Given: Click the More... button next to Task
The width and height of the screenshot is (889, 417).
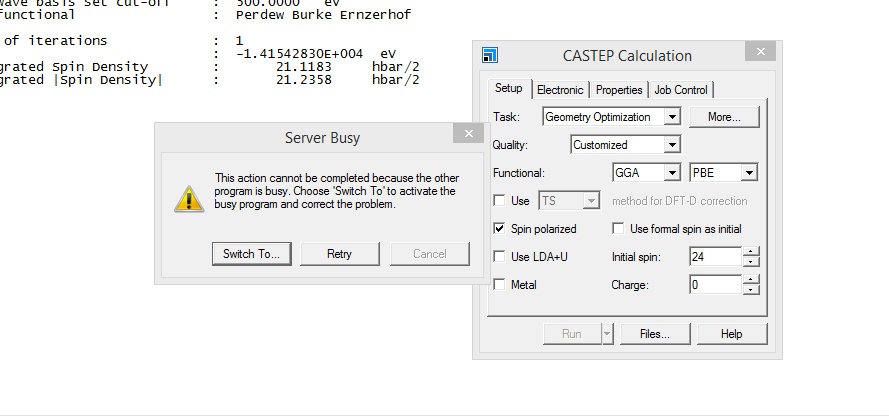Looking at the screenshot, I should pos(724,117).
